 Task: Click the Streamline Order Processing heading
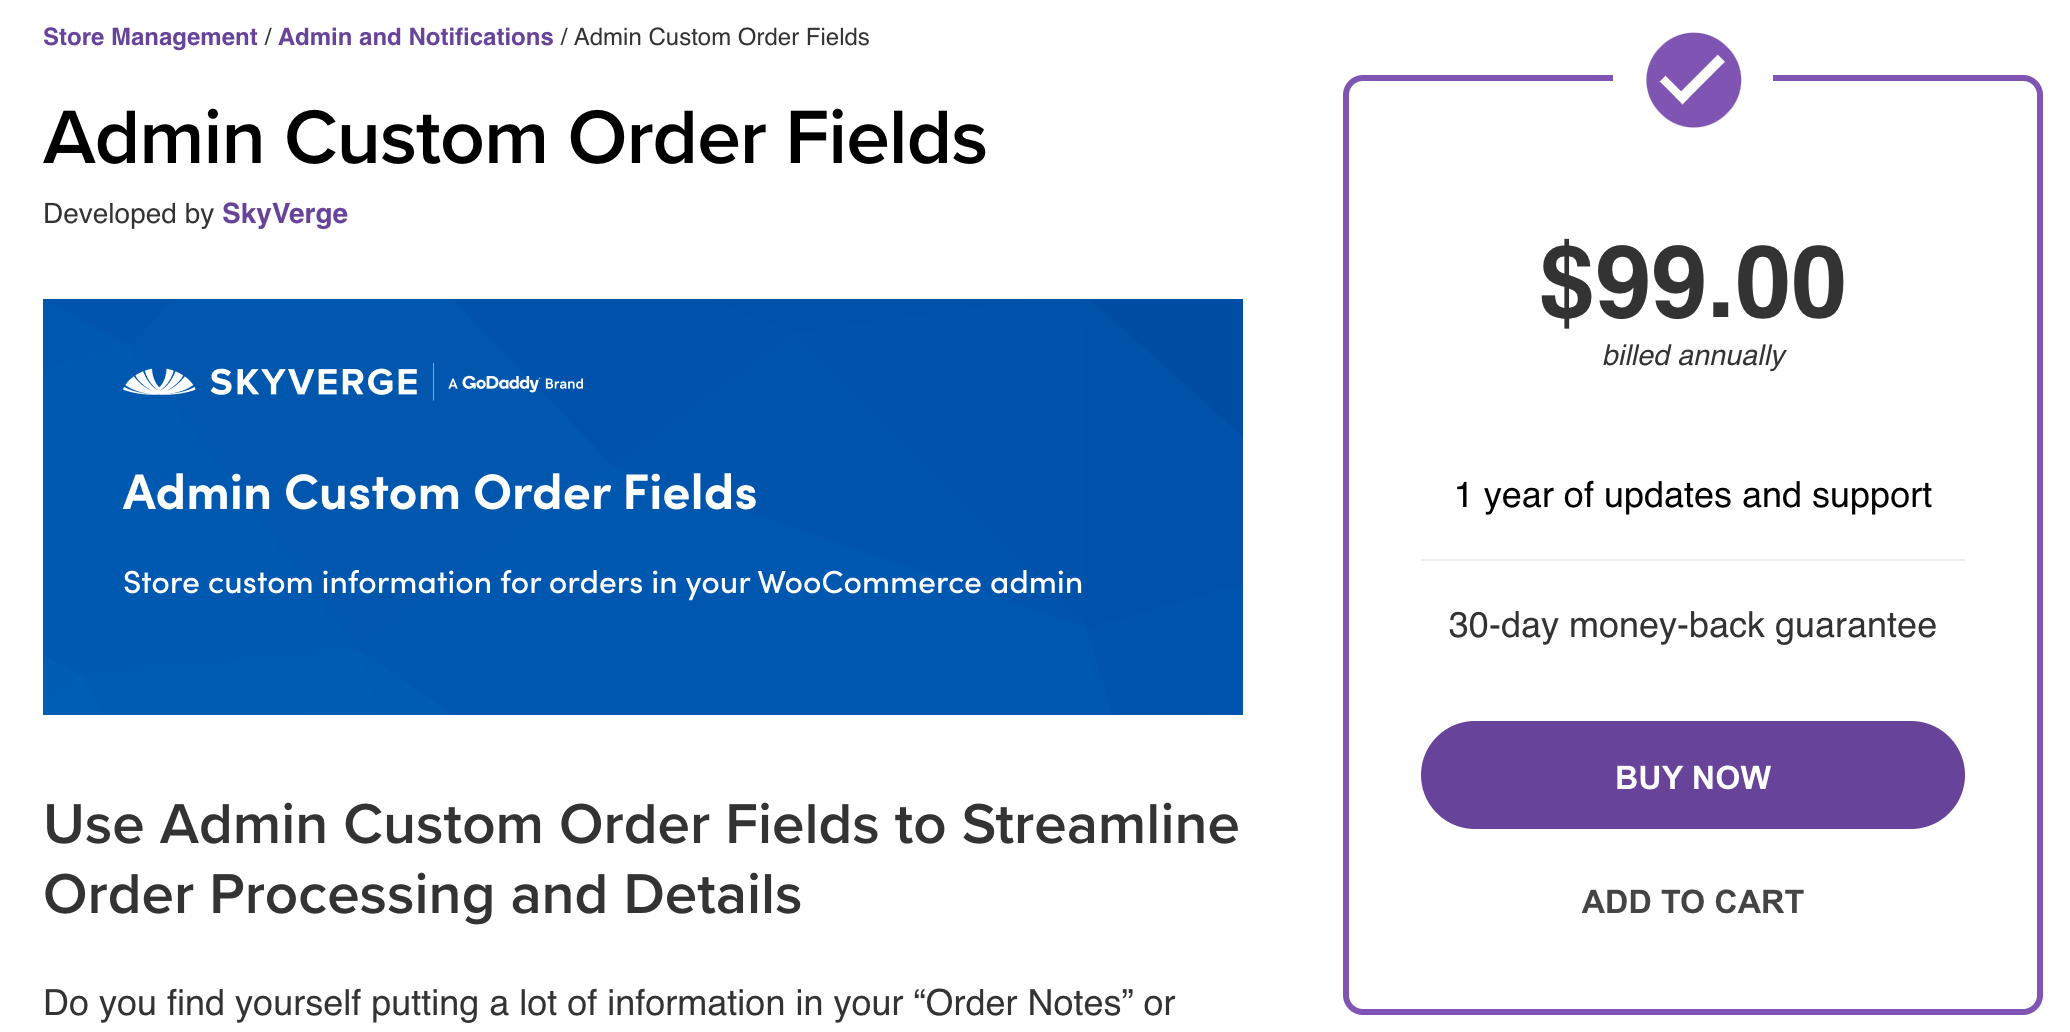[640, 859]
